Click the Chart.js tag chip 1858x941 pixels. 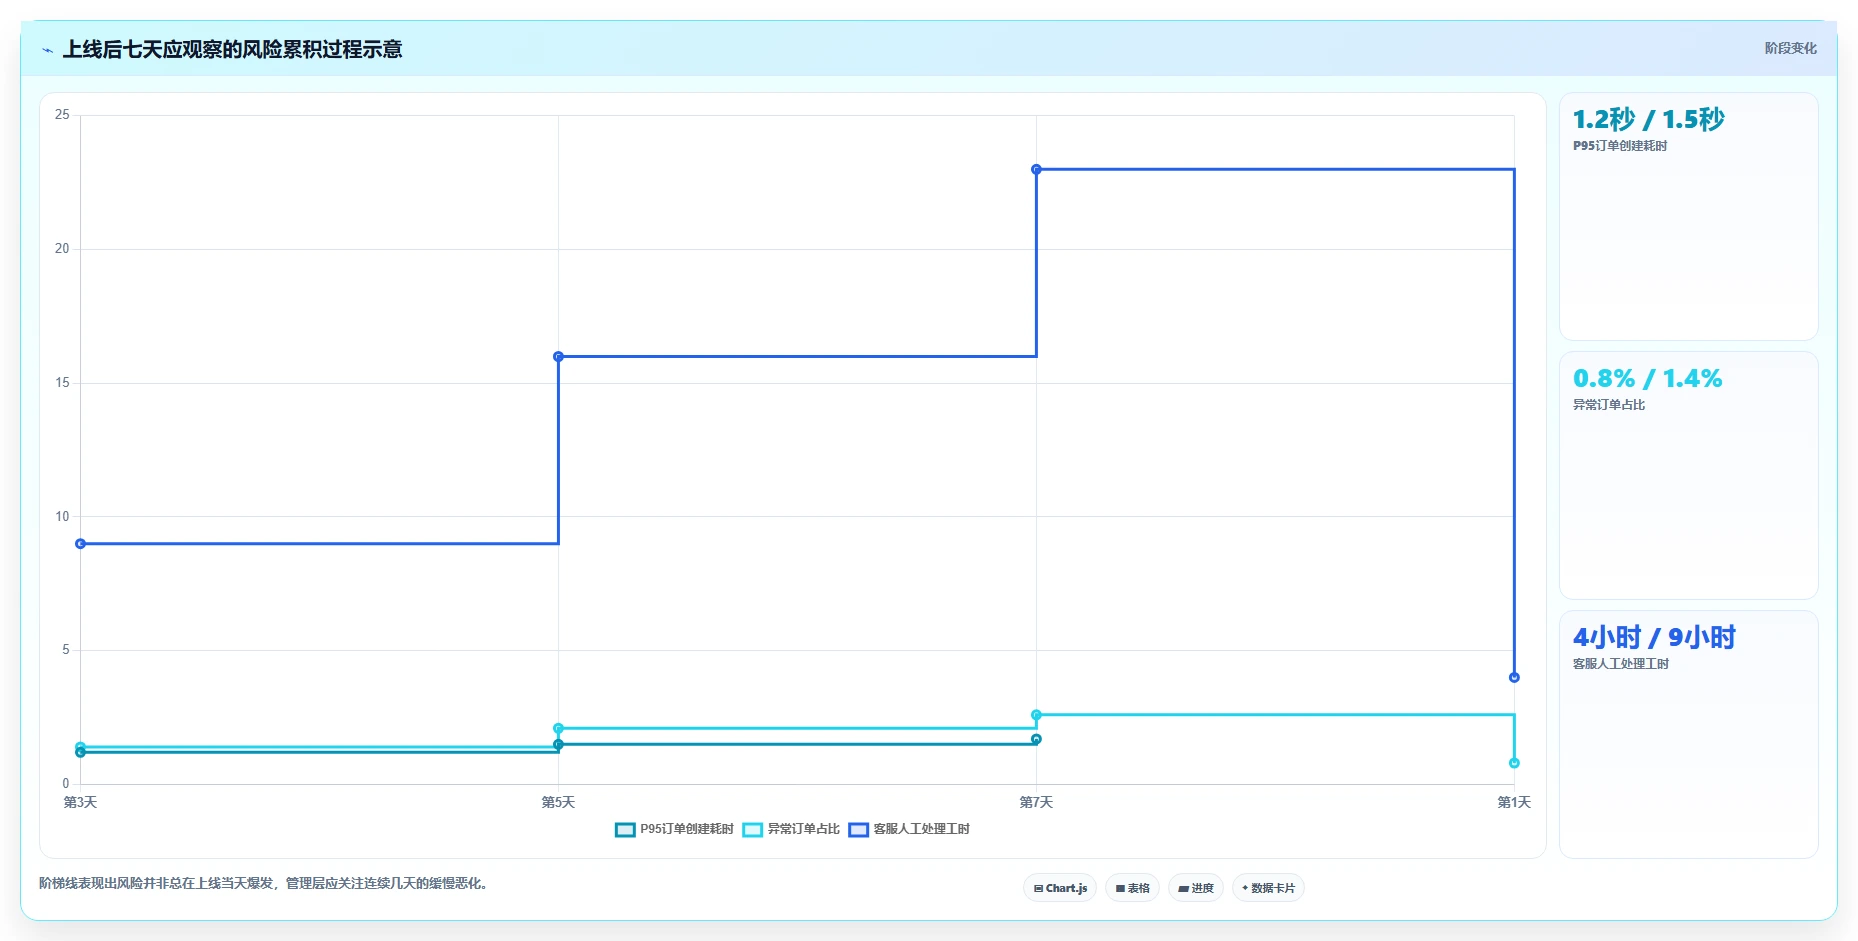[1060, 888]
